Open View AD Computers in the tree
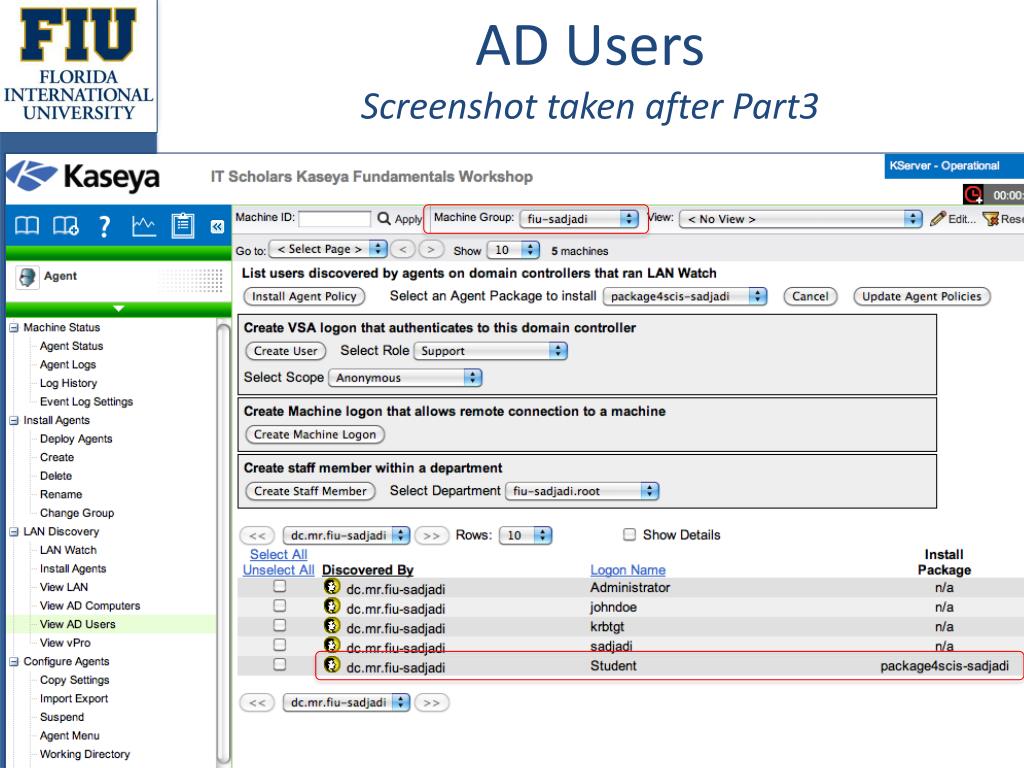The width and height of the screenshot is (1024, 768). click(x=90, y=605)
